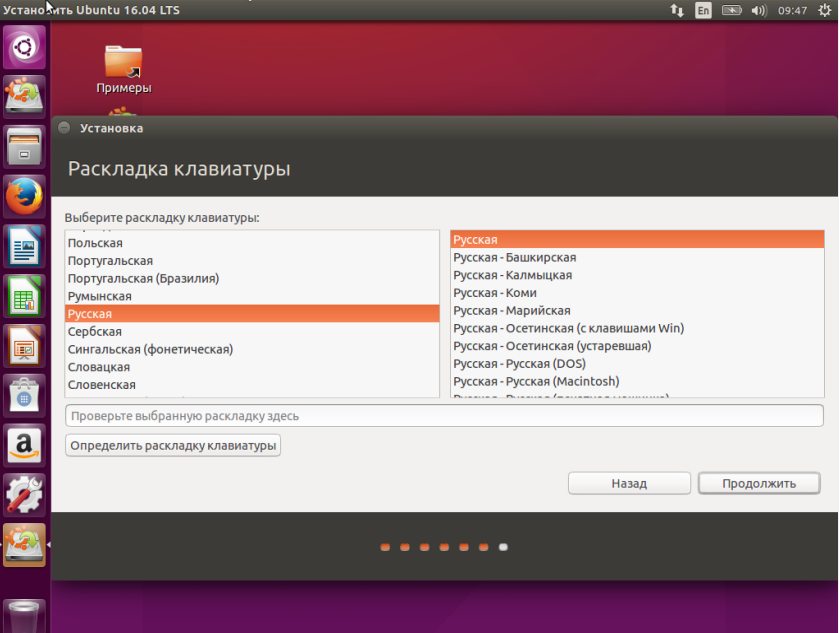Select Русская - Коми variant
839x633 pixels.
[637, 293]
